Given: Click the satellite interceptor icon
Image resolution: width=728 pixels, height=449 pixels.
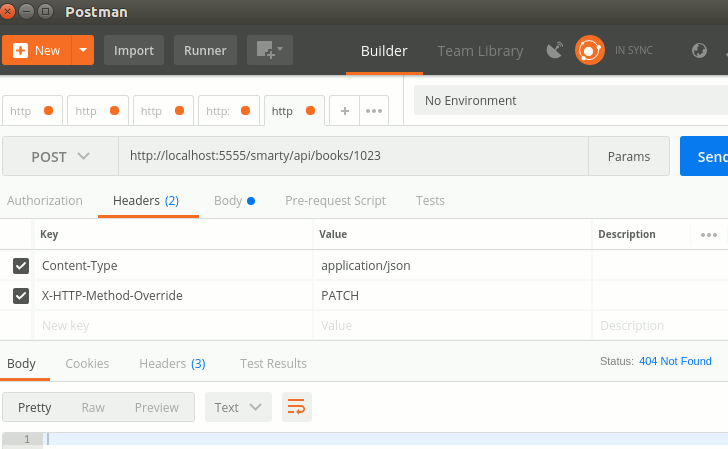Looking at the screenshot, I should 554,50.
